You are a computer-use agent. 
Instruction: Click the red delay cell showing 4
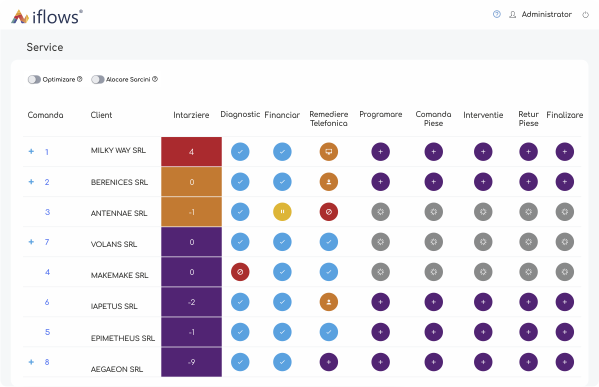click(191, 152)
